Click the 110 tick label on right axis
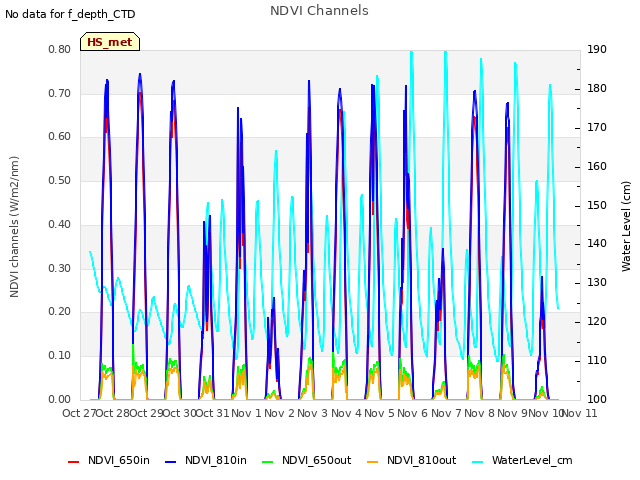Viewport: 640px width, 480px height. click(597, 360)
